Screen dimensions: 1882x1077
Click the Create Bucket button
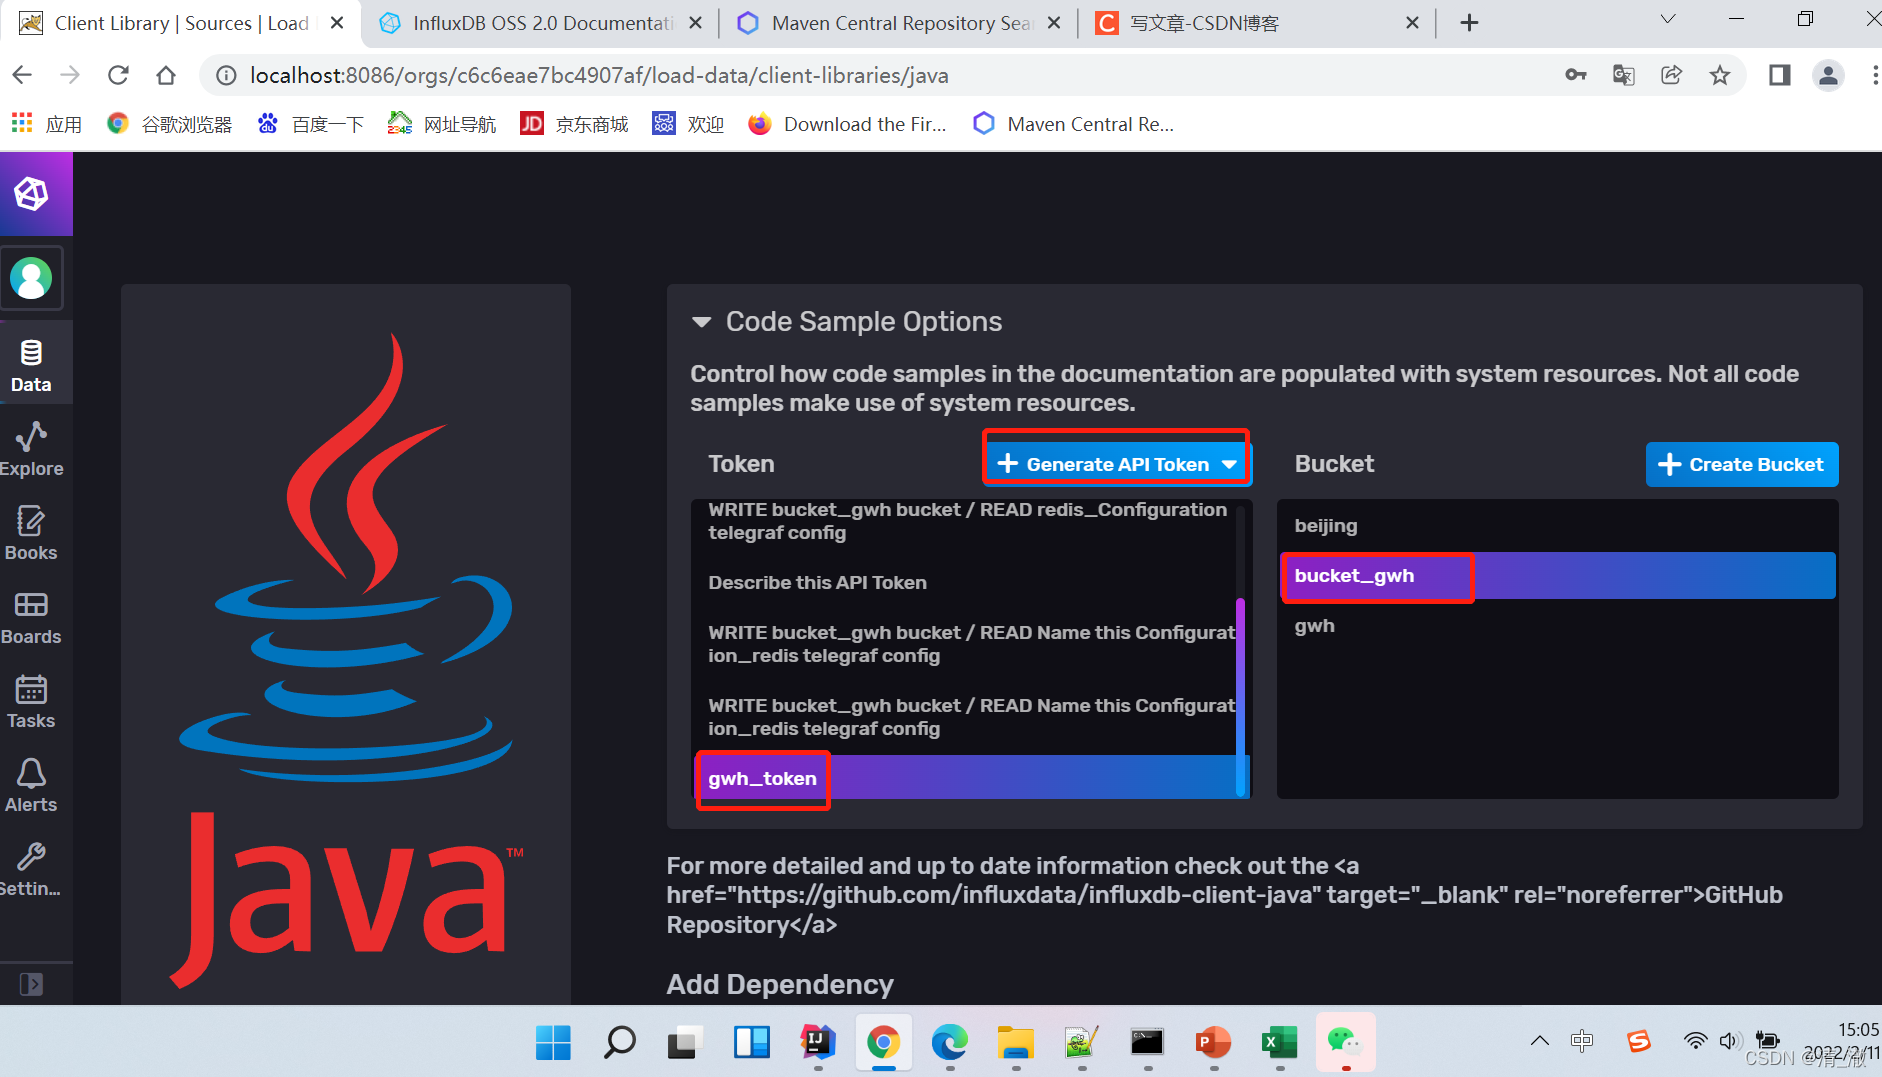(1742, 464)
